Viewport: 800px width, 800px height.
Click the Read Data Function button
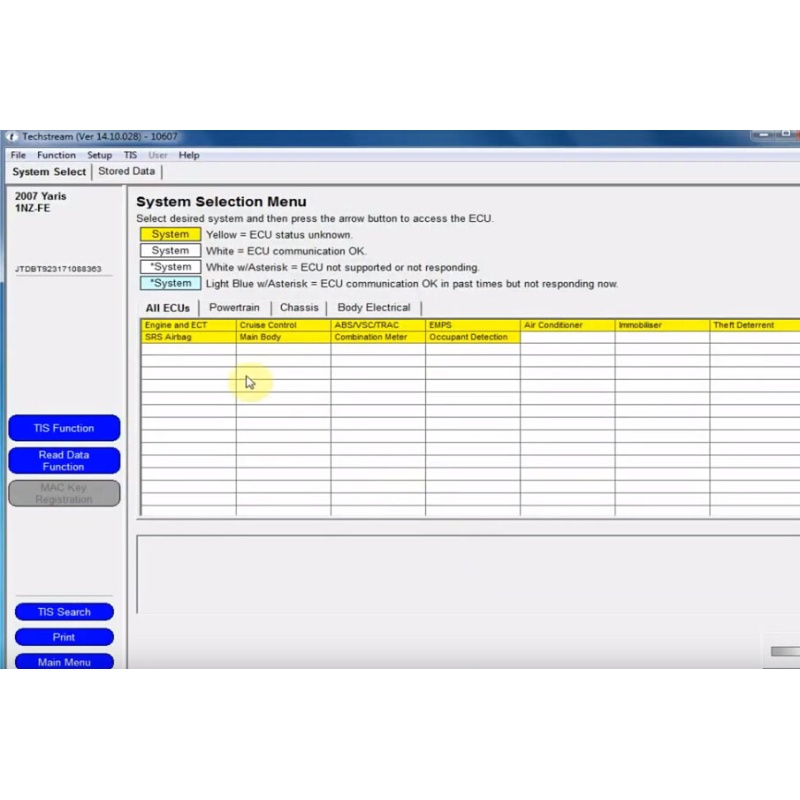tap(64, 461)
